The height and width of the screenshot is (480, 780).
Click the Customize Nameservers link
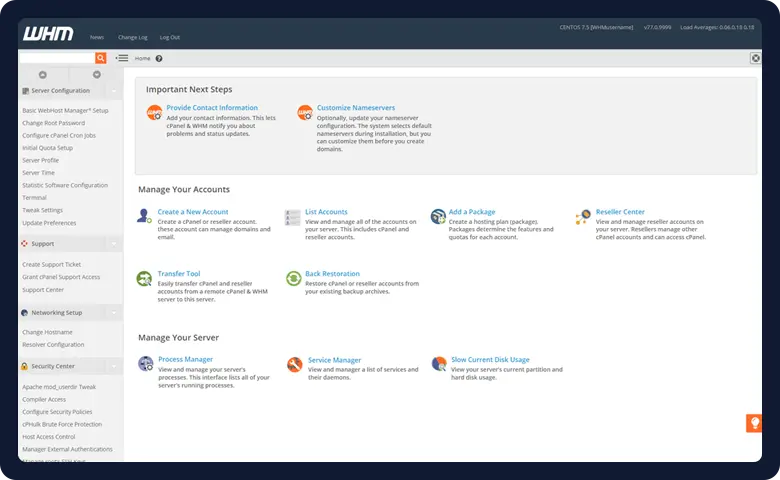click(356, 108)
